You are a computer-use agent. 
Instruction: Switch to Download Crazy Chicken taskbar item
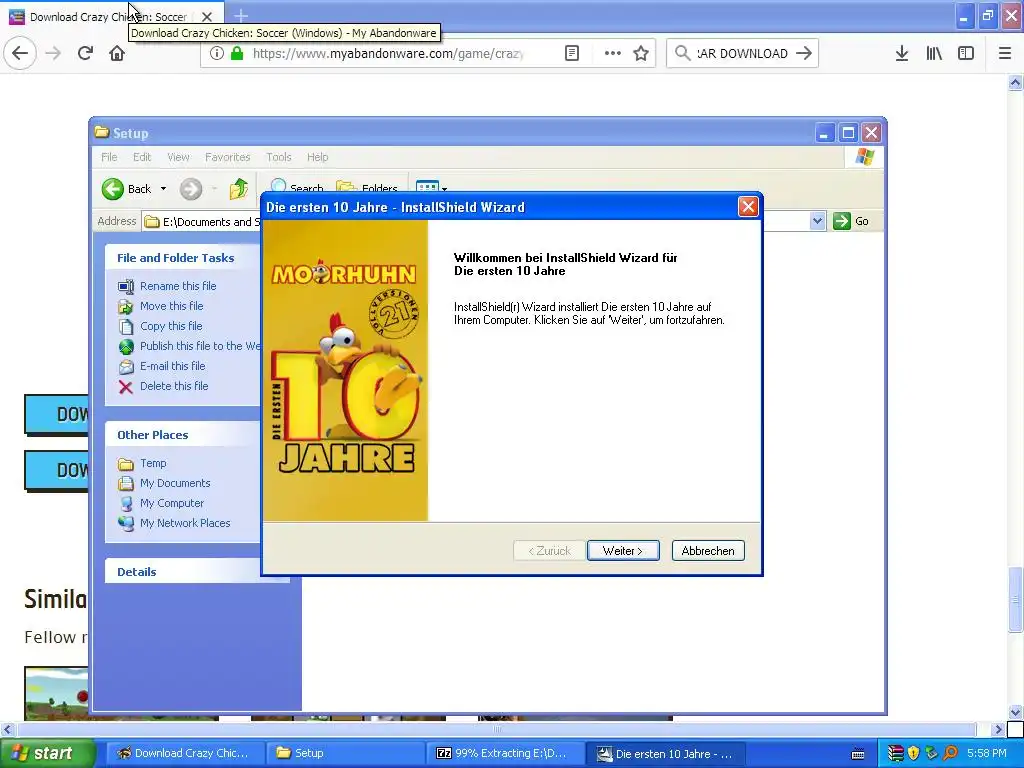(184, 753)
